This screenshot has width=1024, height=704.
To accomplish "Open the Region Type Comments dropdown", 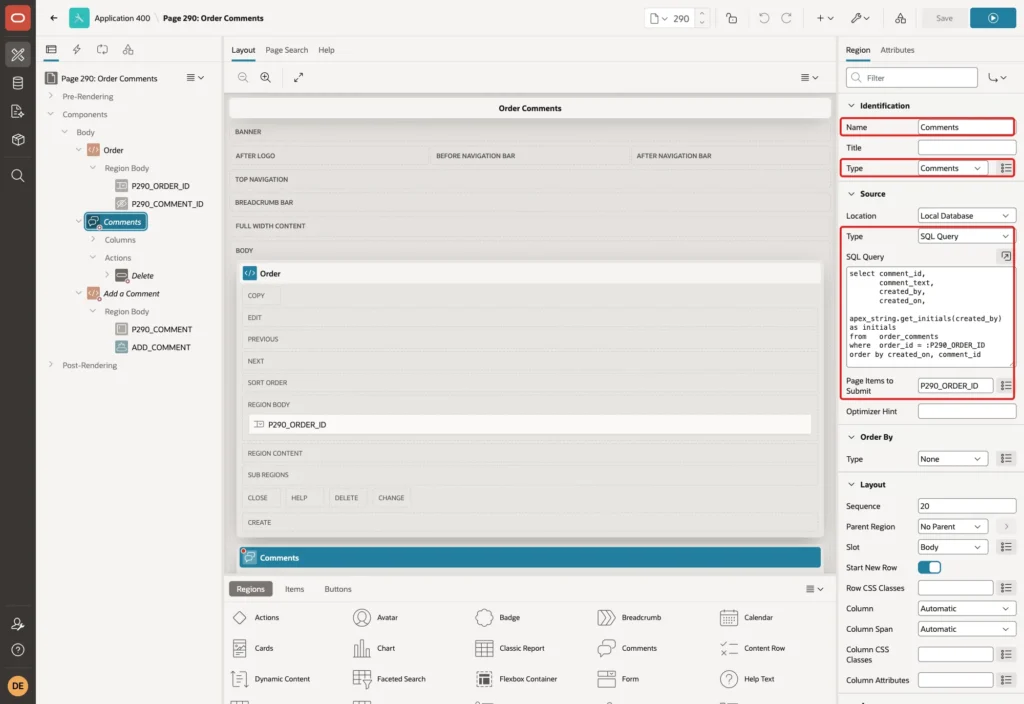I will coord(952,168).
